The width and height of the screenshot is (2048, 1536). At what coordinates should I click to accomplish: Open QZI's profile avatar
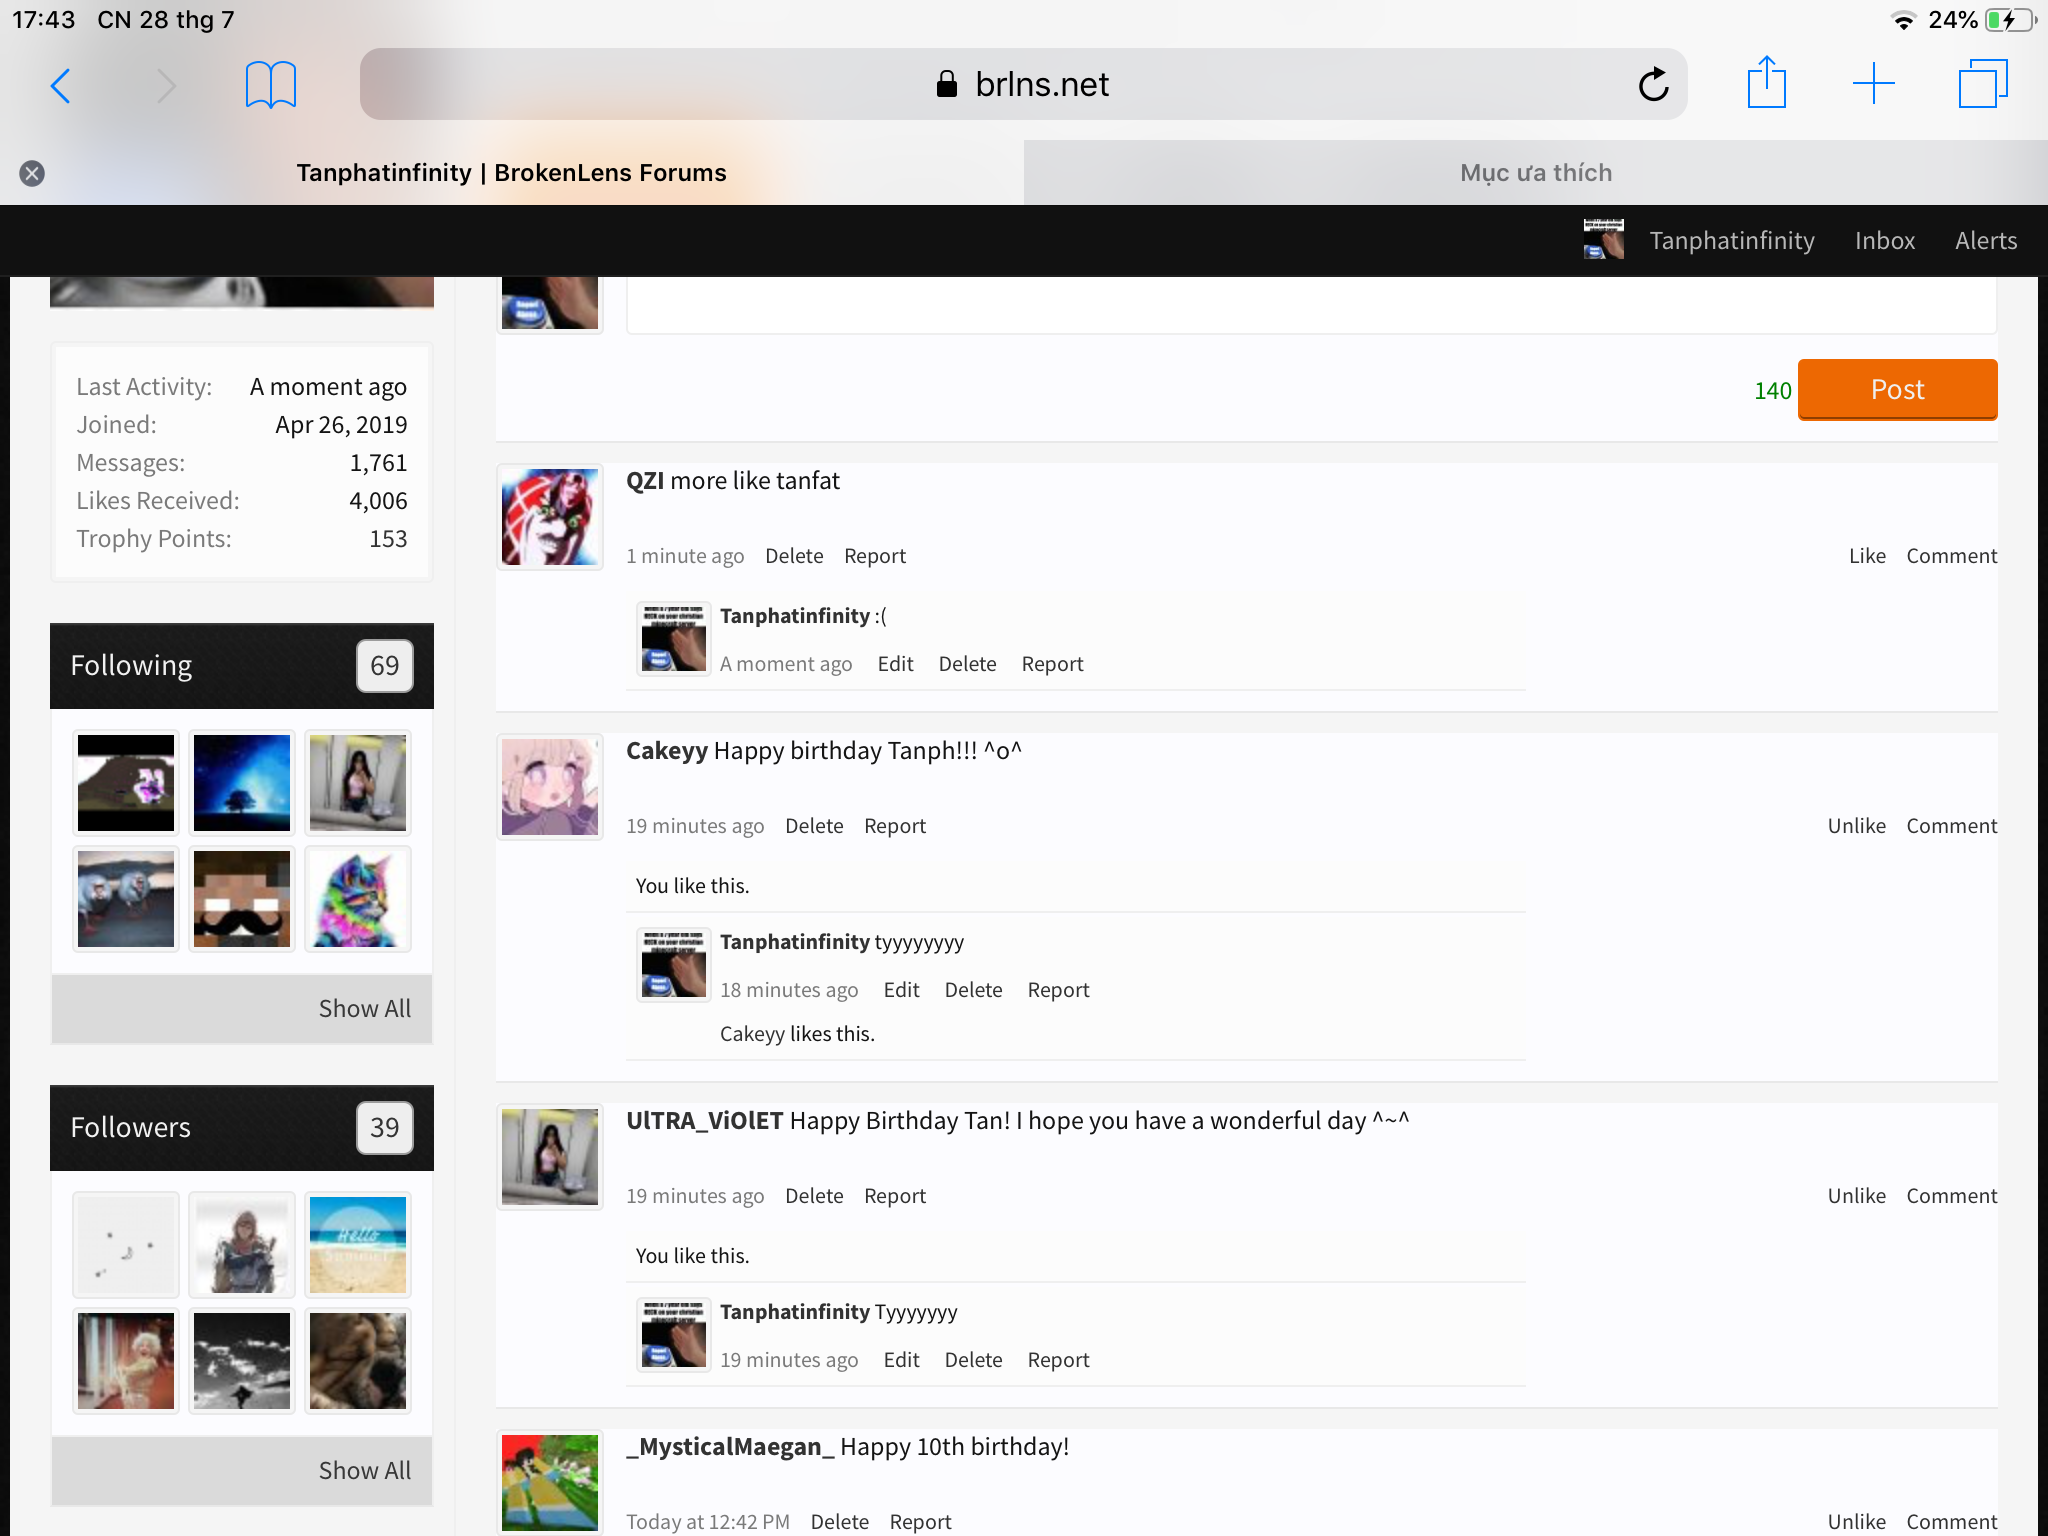(x=550, y=517)
